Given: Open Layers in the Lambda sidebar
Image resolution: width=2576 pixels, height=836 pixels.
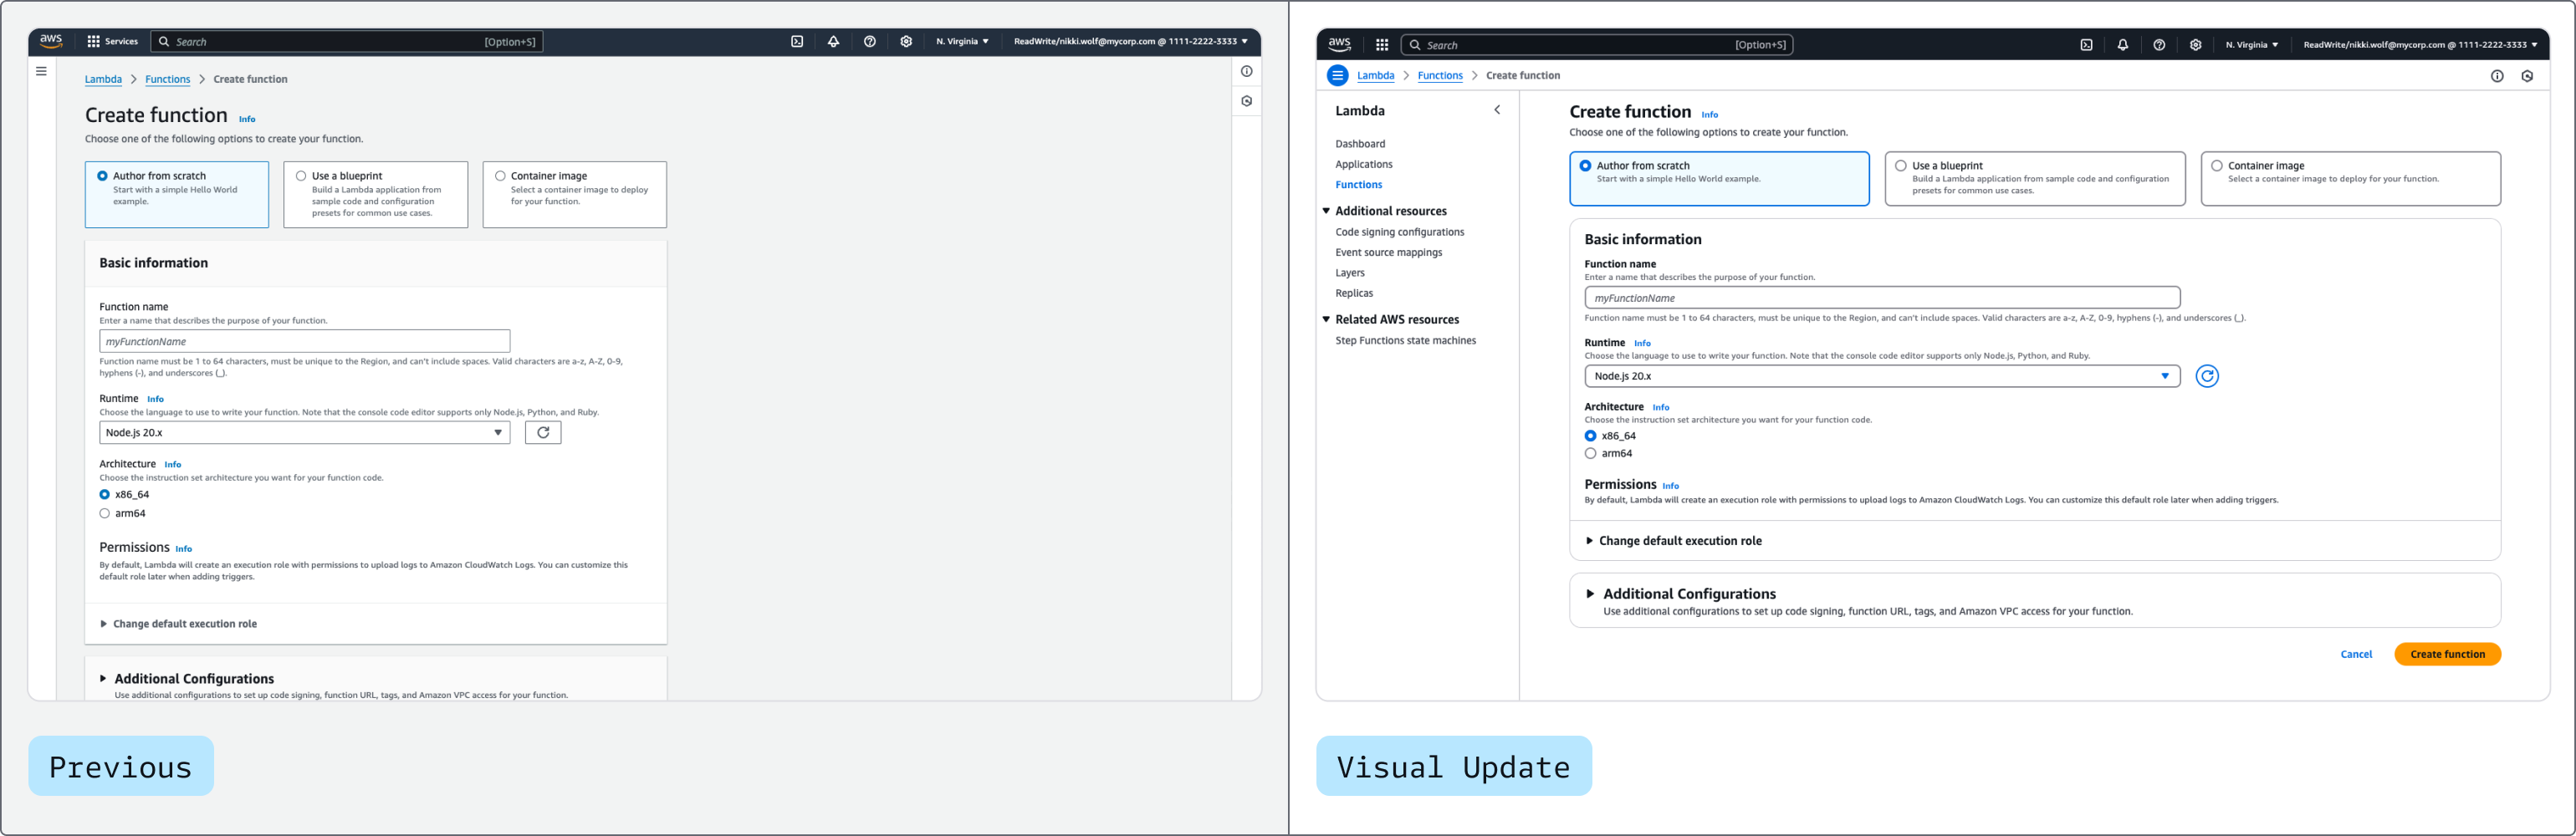Looking at the screenshot, I should coord(1350,273).
